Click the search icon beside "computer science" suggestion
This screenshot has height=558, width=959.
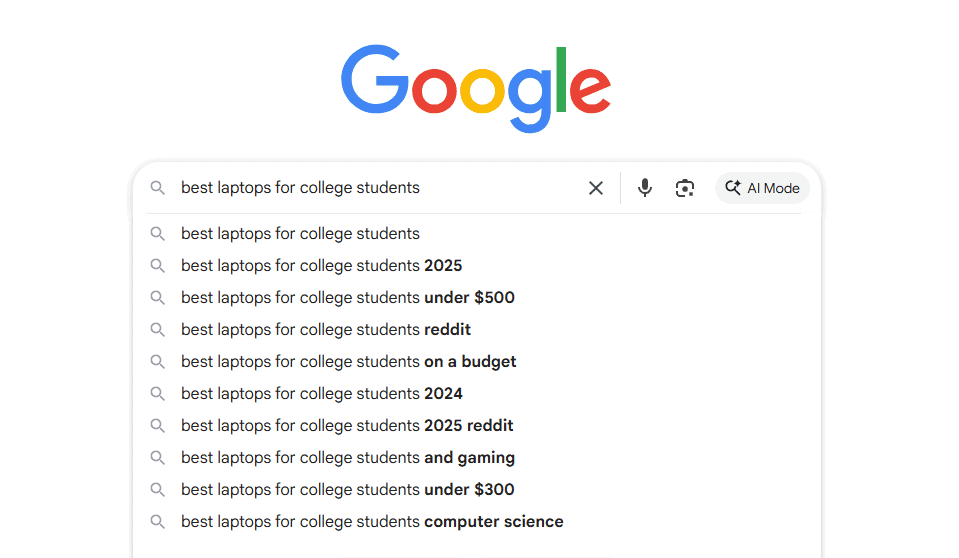pyautogui.click(x=157, y=522)
